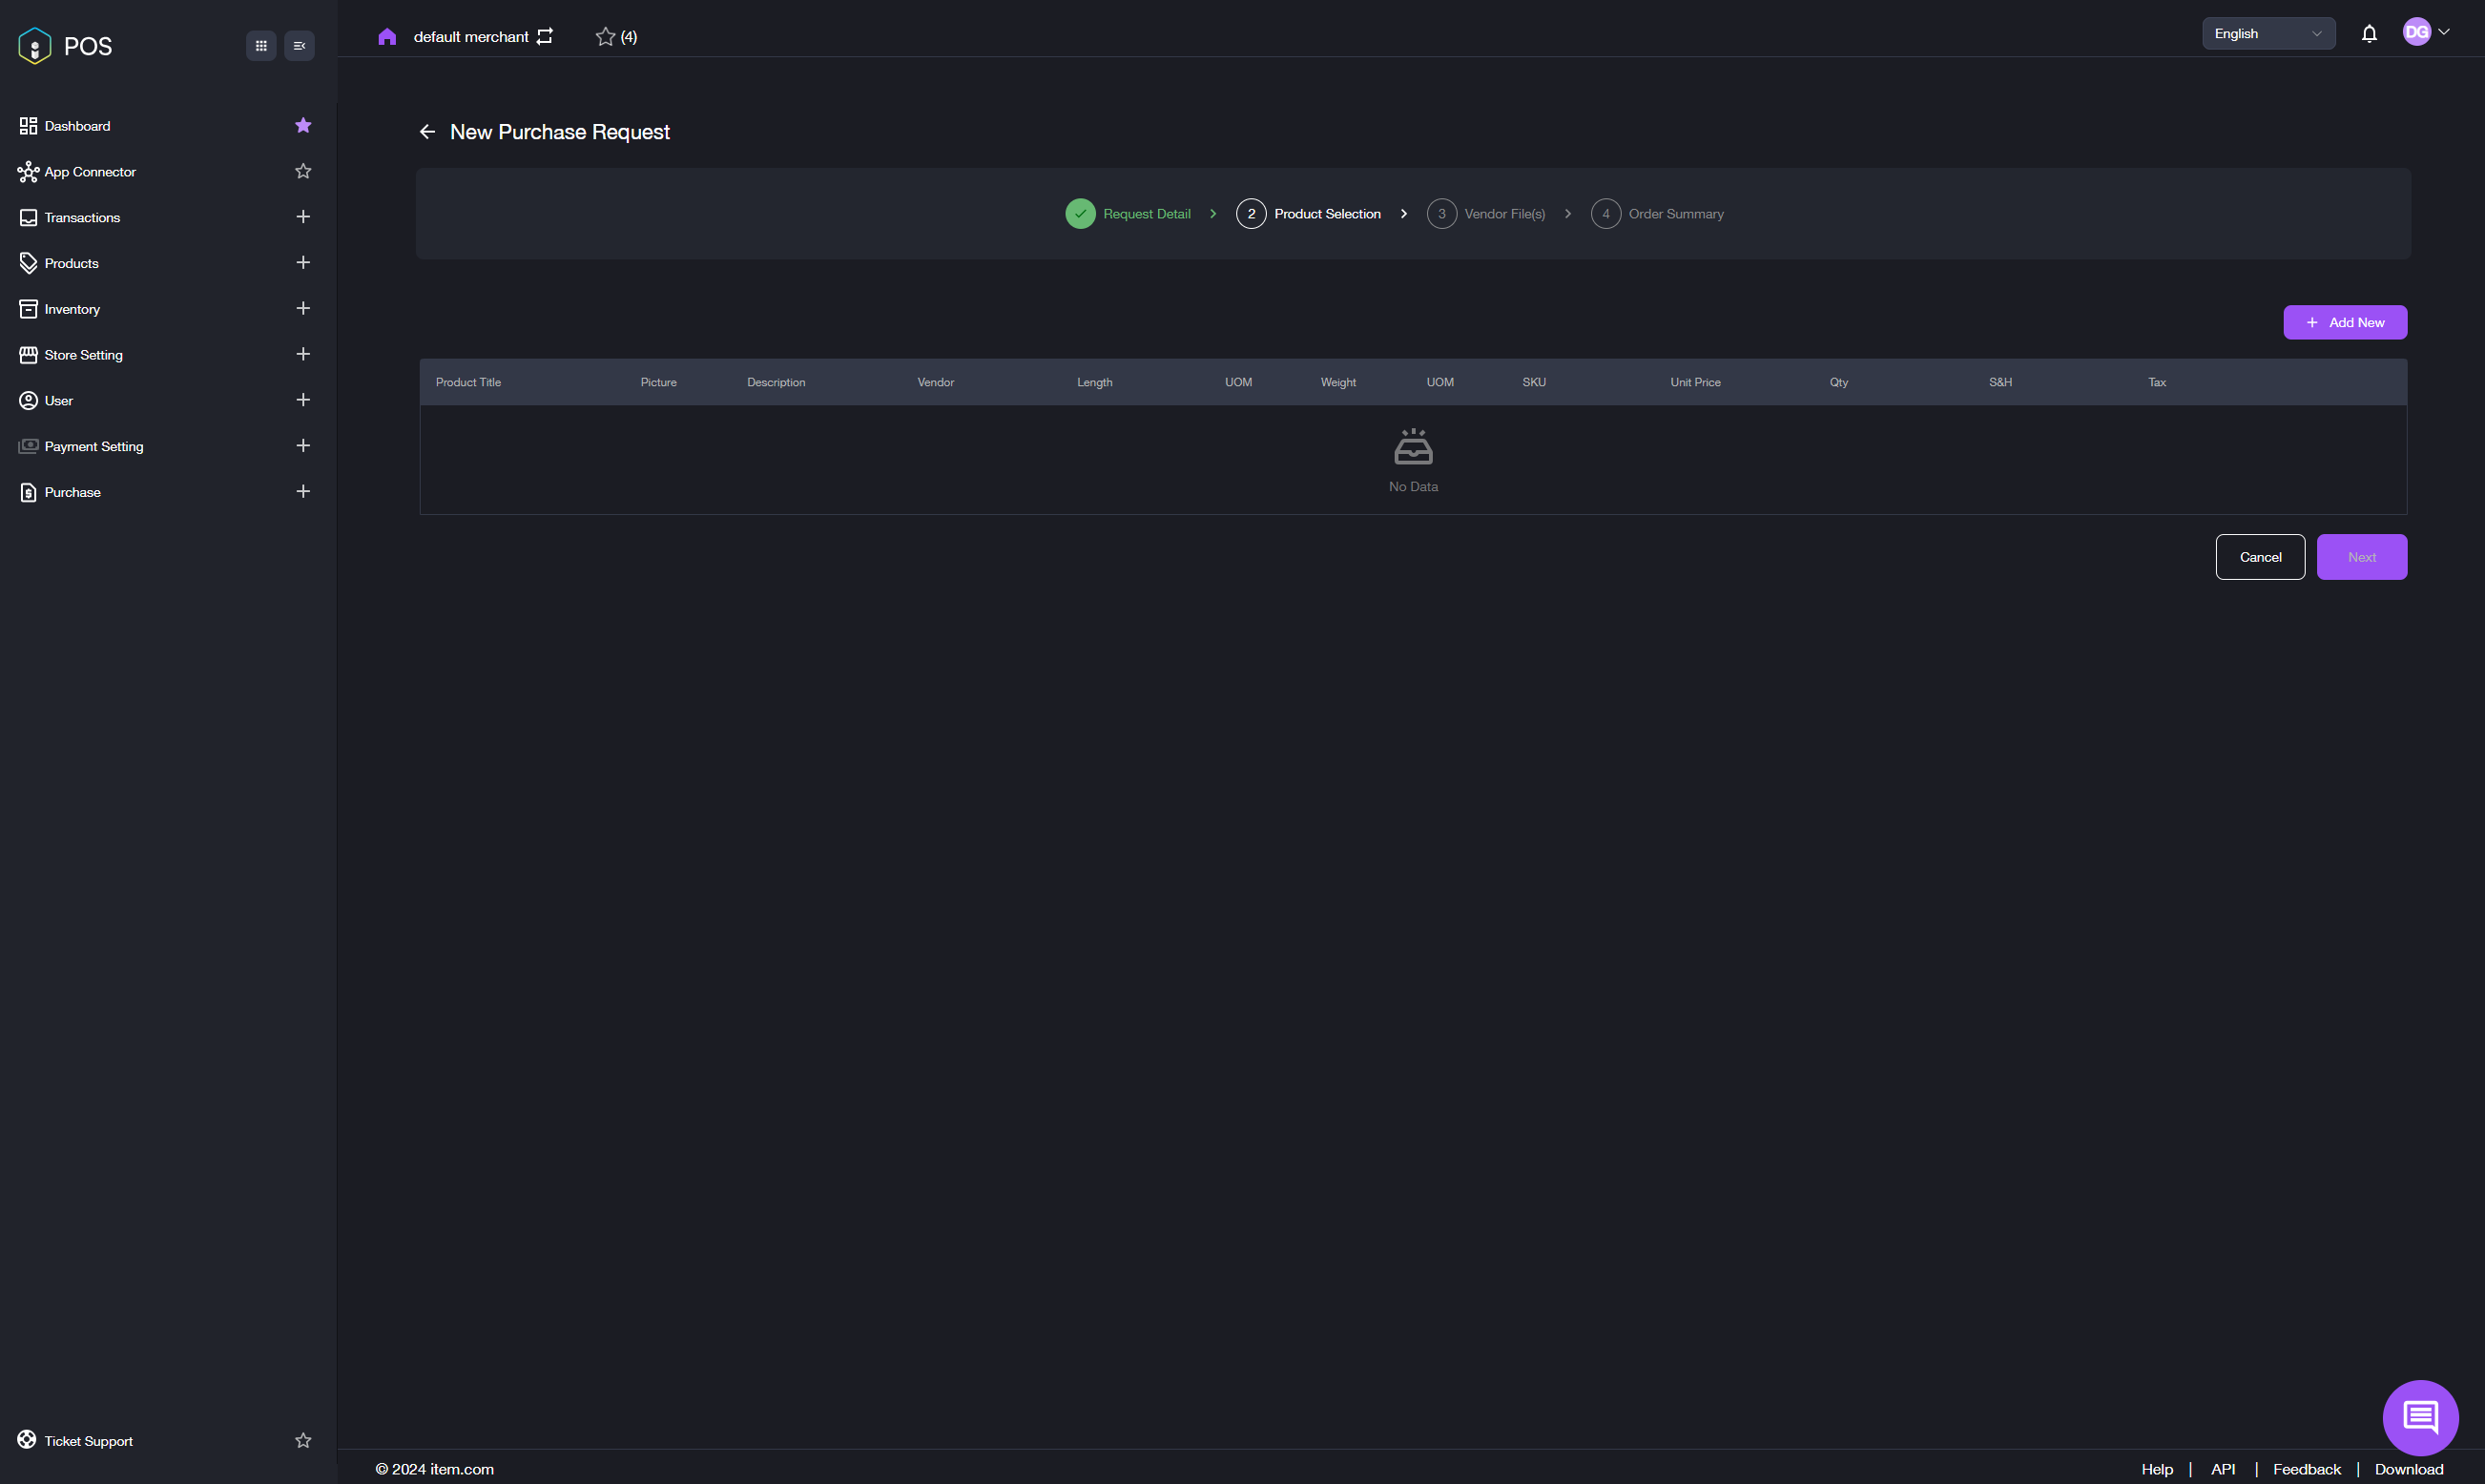Collapse the sidebar menu icon
This screenshot has height=1484, width=2485.
(x=299, y=46)
